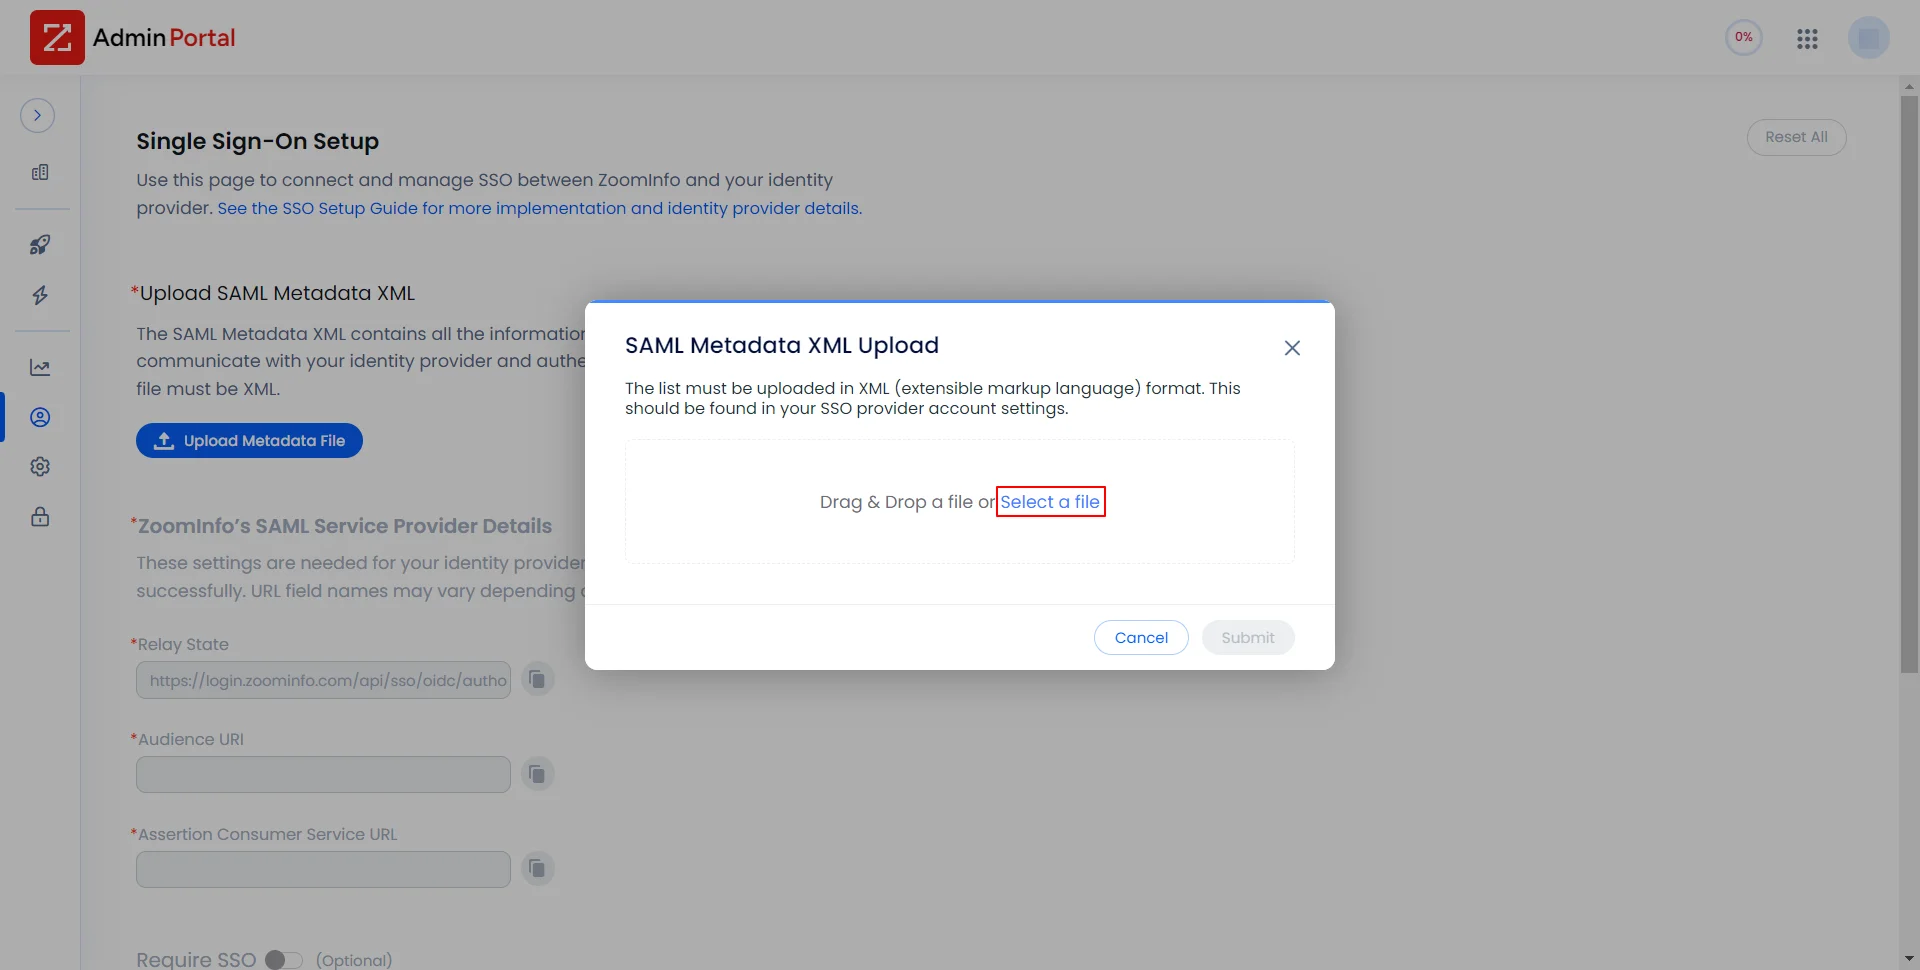Click the Audience URI input field

coord(323,774)
